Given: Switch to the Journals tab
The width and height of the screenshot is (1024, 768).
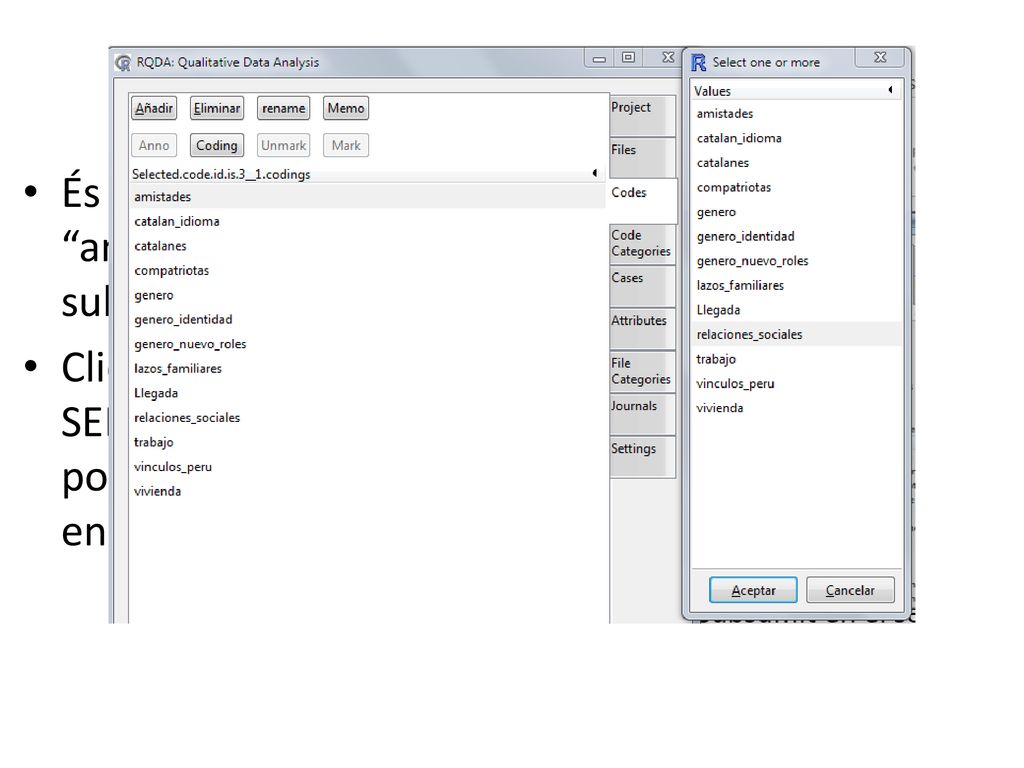Looking at the screenshot, I should click(642, 414).
